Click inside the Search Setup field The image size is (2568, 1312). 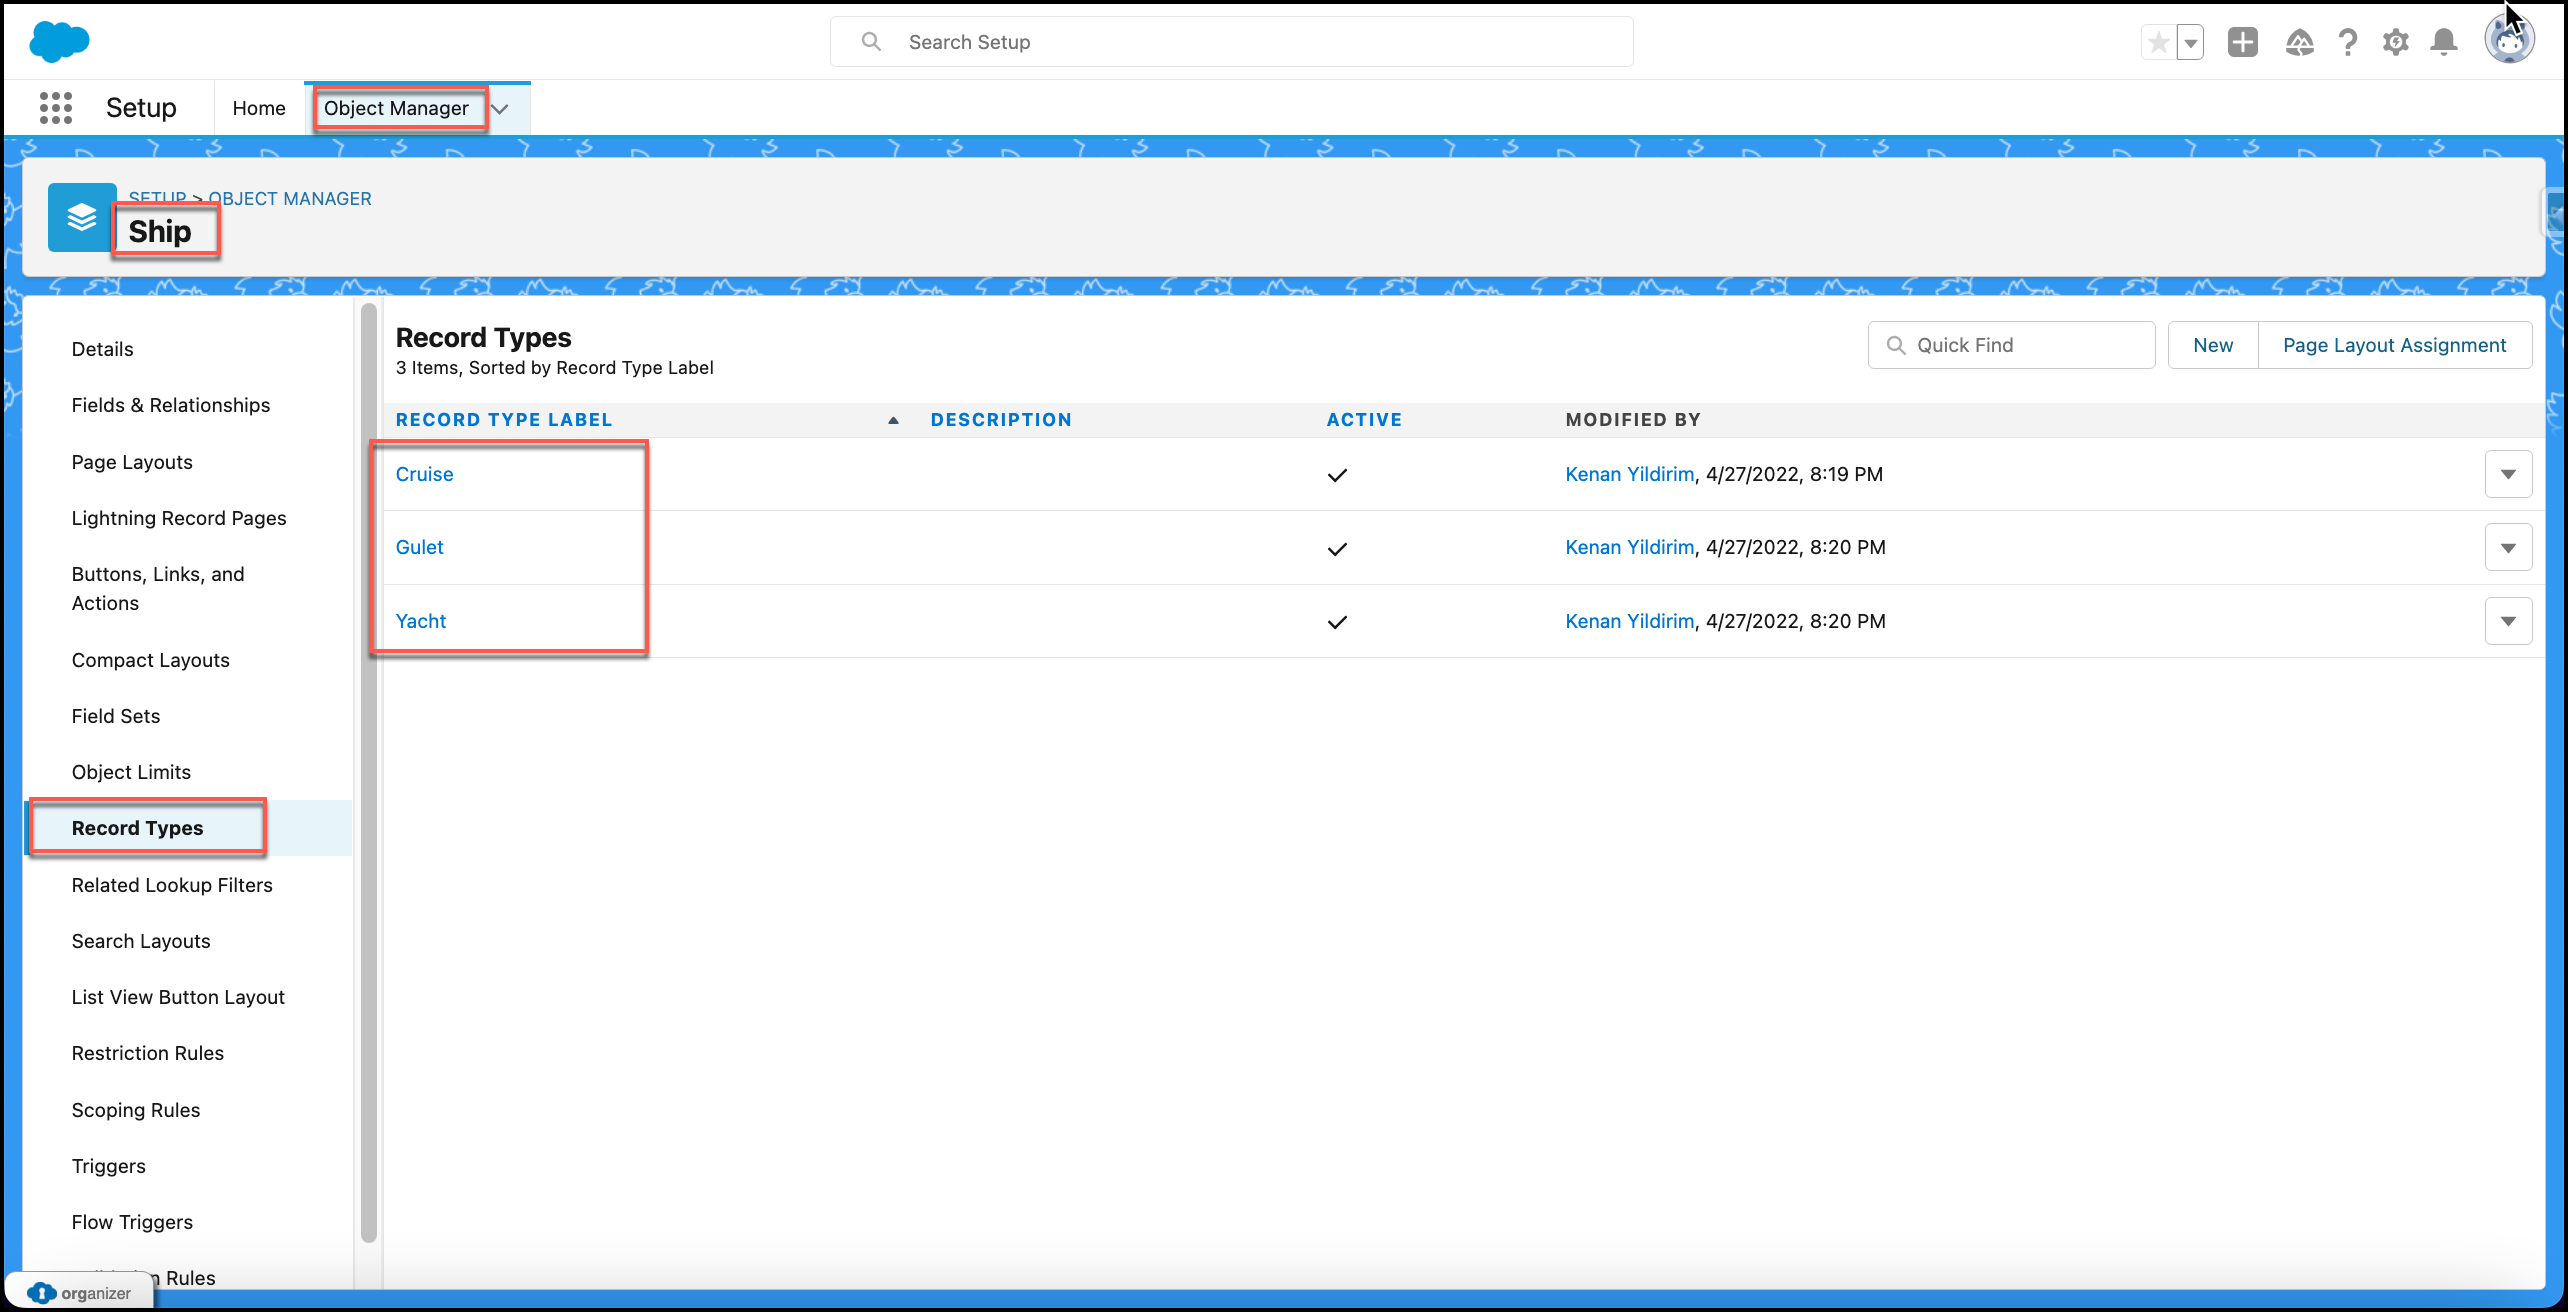[1232, 42]
